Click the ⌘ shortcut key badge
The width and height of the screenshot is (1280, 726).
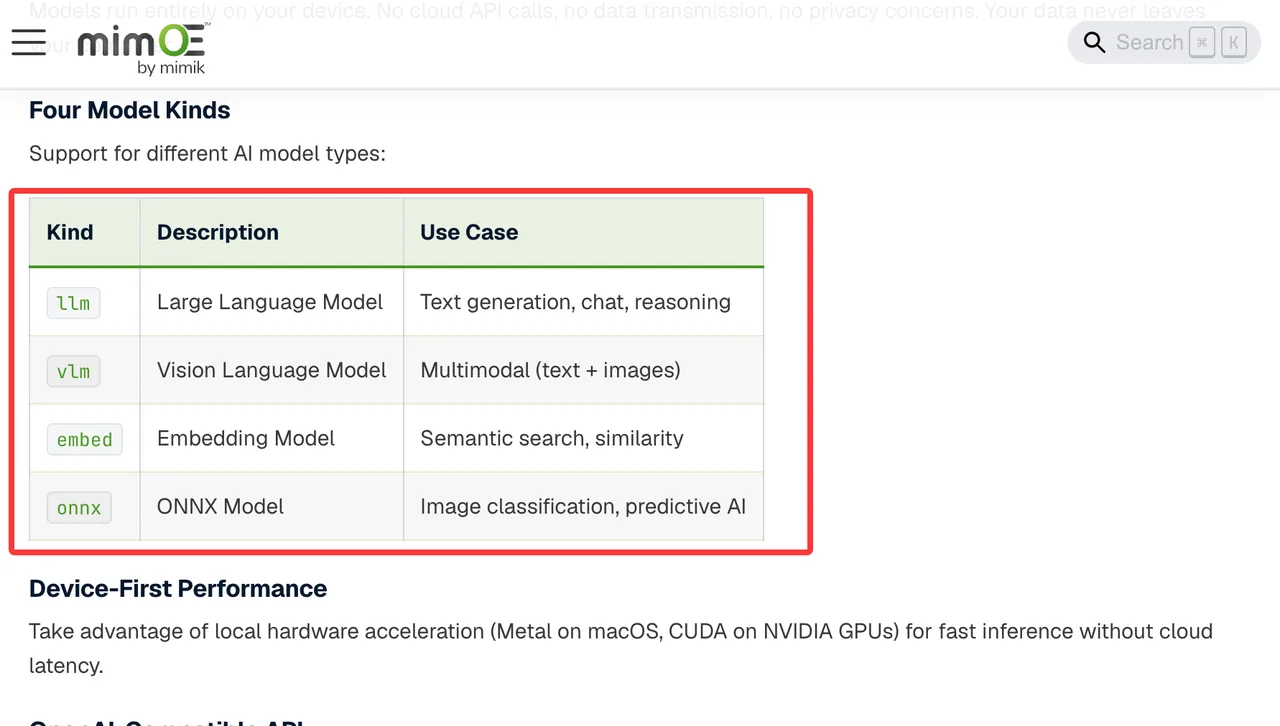(1202, 43)
